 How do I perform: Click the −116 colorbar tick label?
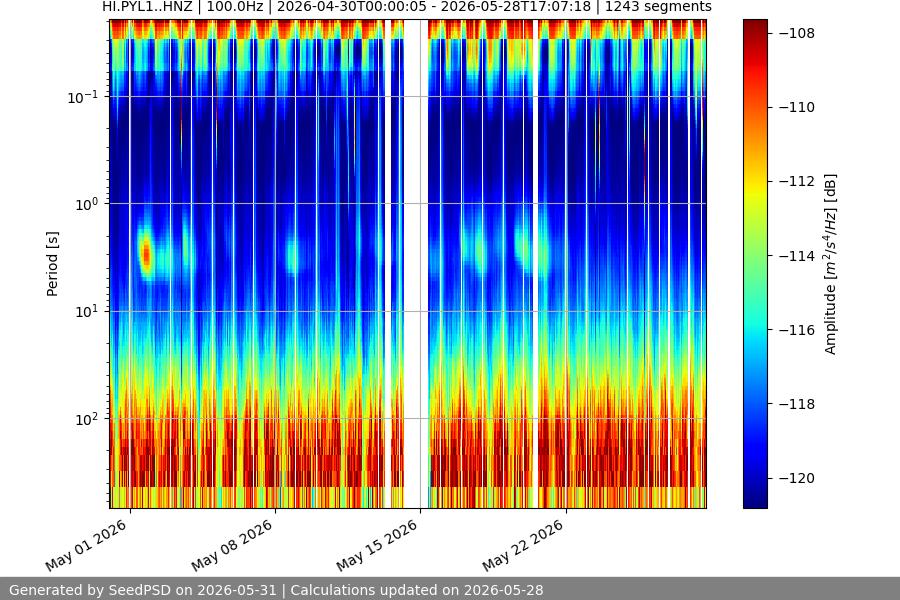pyautogui.click(x=797, y=330)
